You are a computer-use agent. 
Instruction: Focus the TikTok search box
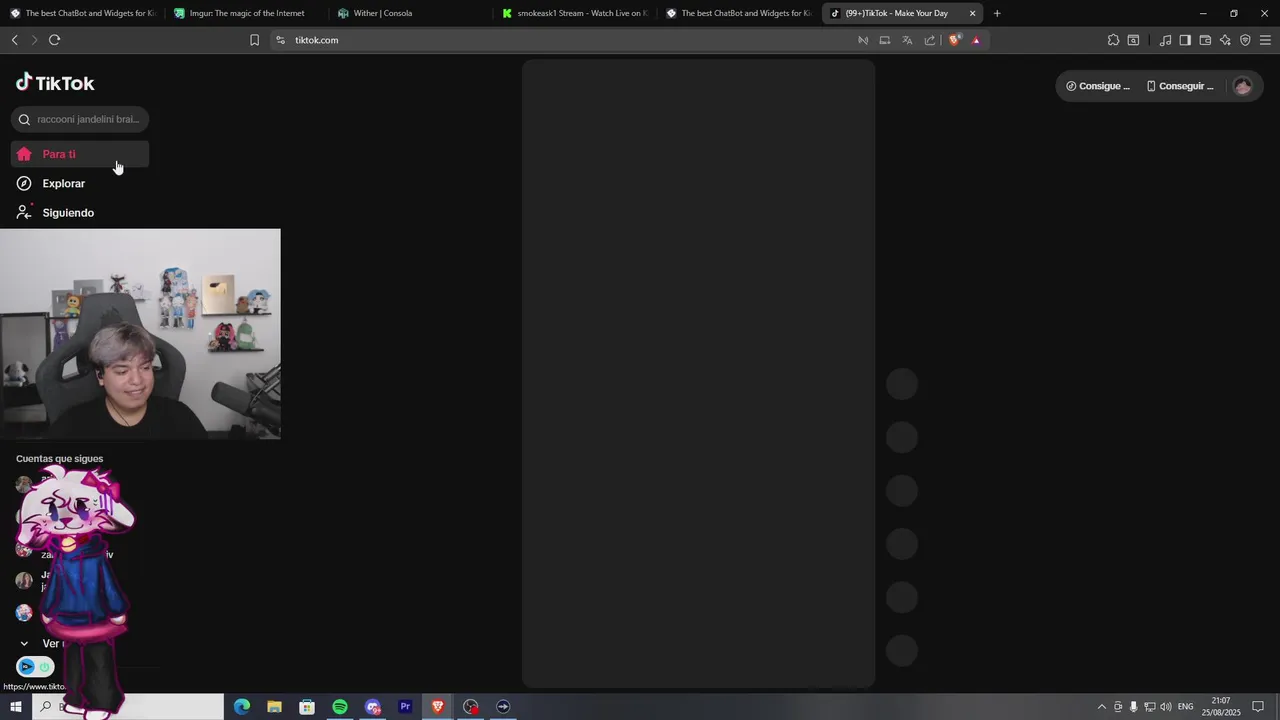pos(80,119)
